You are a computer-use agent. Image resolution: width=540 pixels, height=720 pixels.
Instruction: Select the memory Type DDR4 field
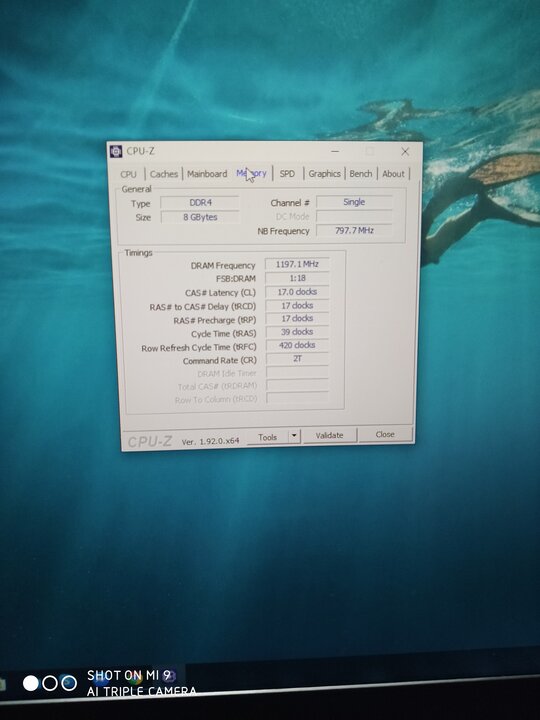tap(200, 202)
